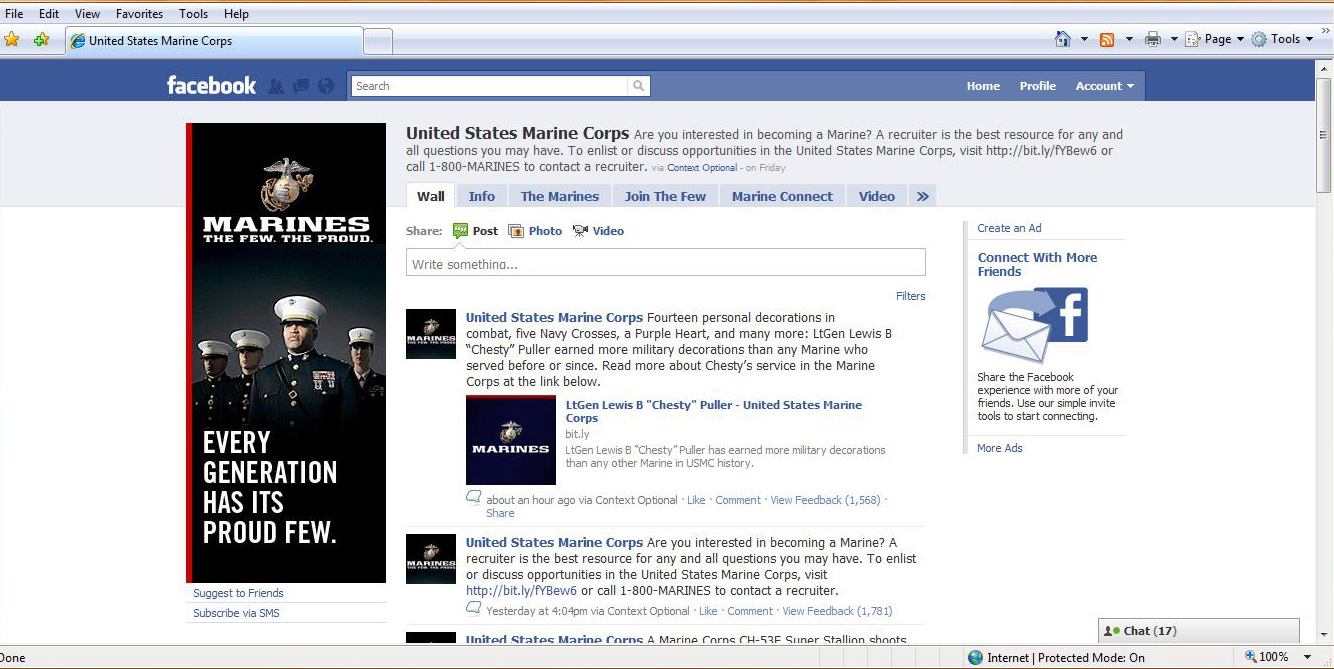This screenshot has width=1334, height=669.
Task: Click the Print icon
Action: [x=1152, y=40]
